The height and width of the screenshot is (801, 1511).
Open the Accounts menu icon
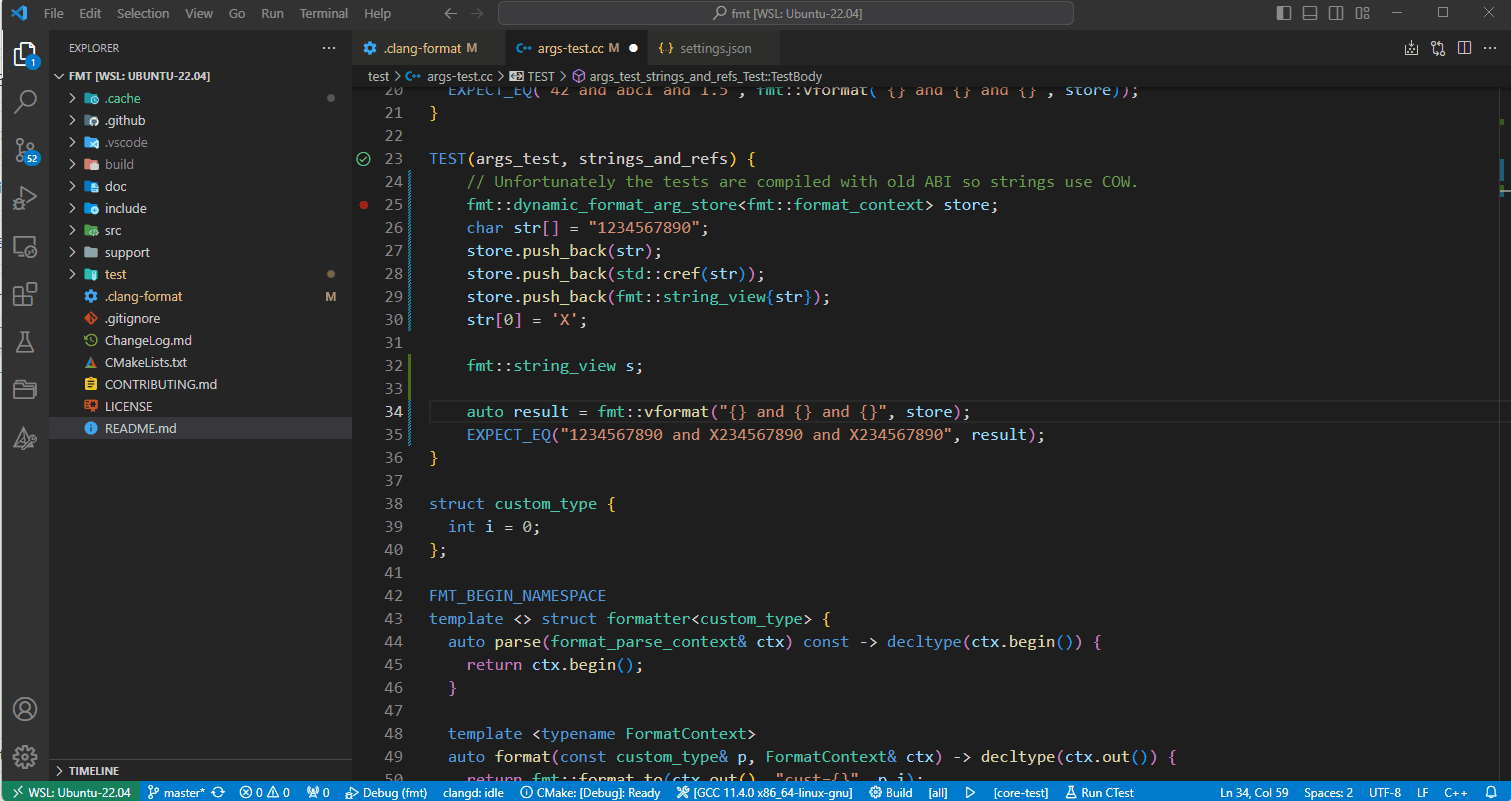(25, 709)
